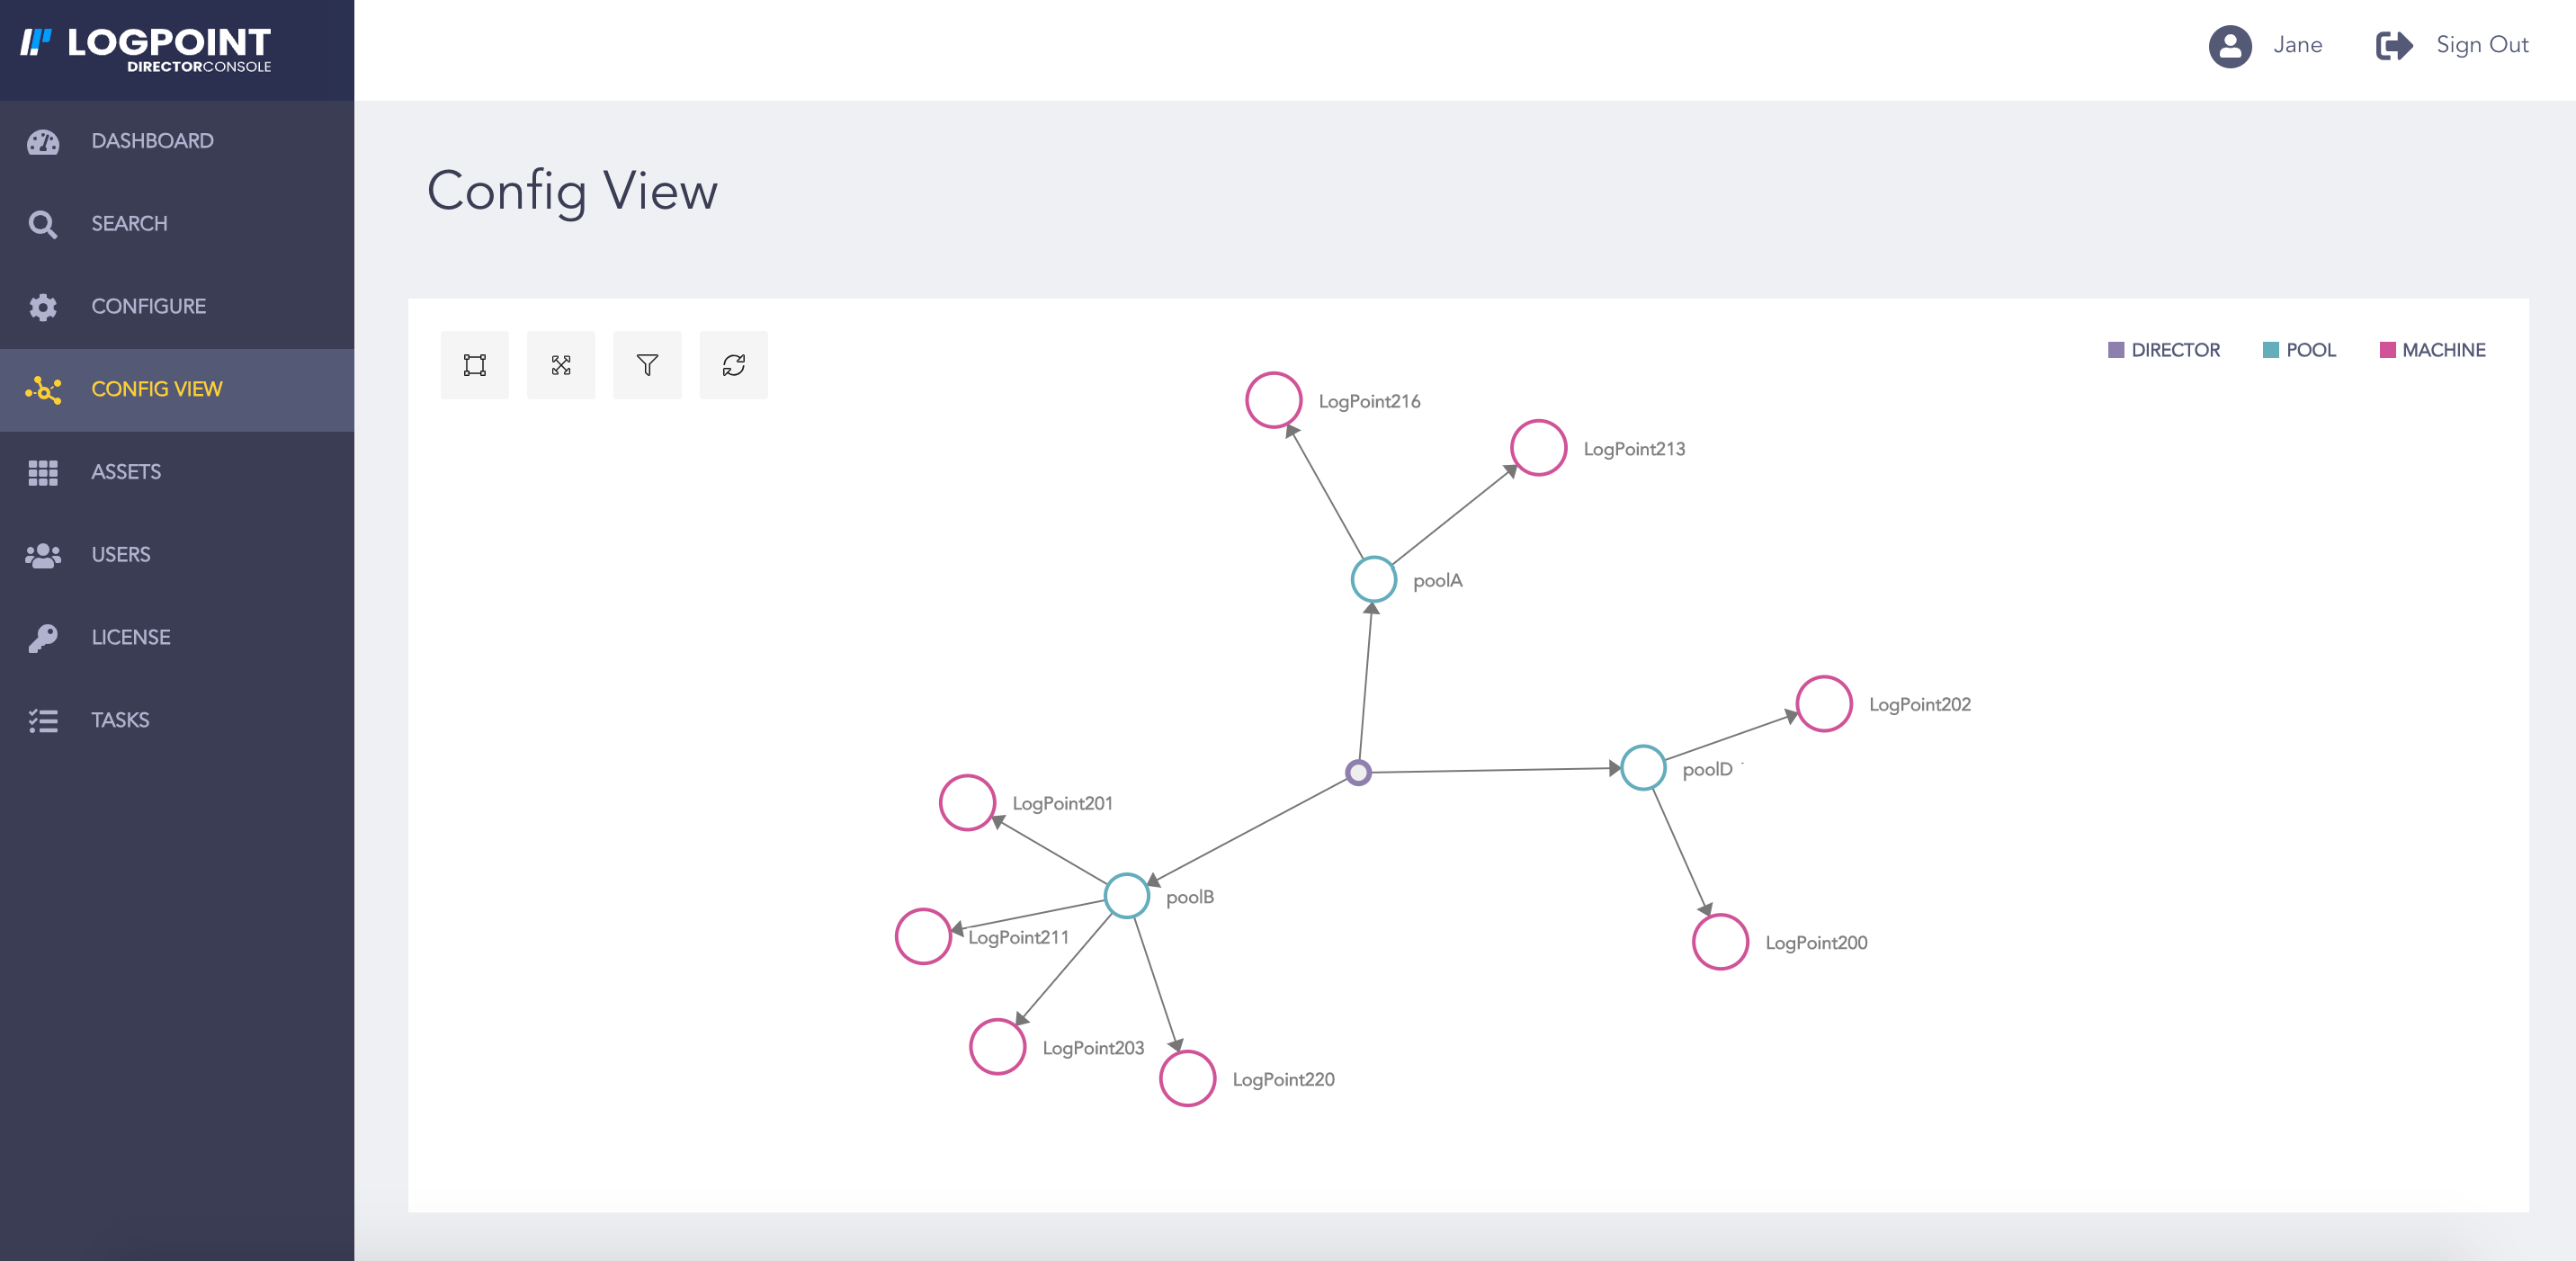Open the Tasks menu item
Image resolution: width=2576 pixels, height=1261 pixels.
click(x=120, y=720)
